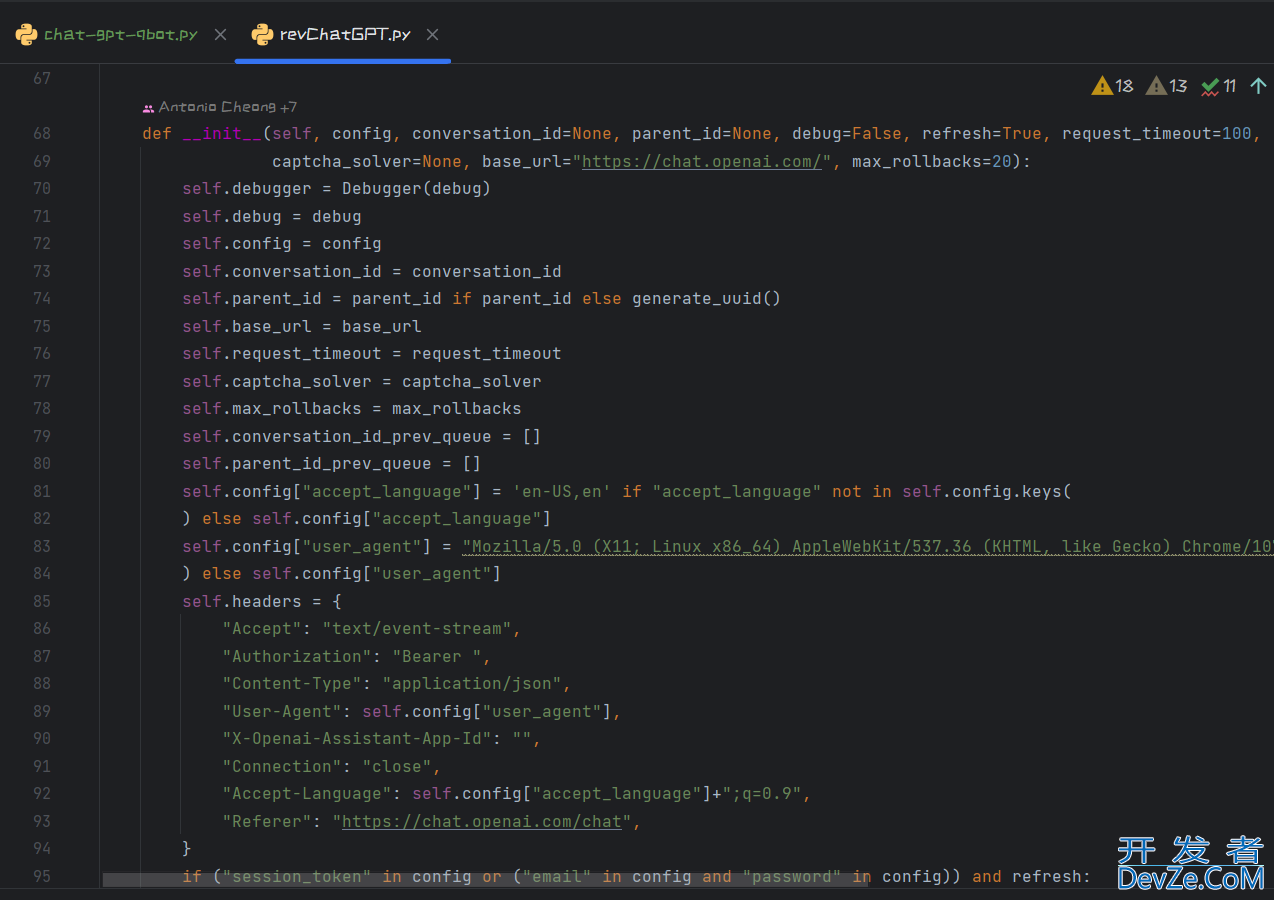Close the revChatGPT.py tab
This screenshot has width=1274, height=900.
pyautogui.click(x=432, y=34)
